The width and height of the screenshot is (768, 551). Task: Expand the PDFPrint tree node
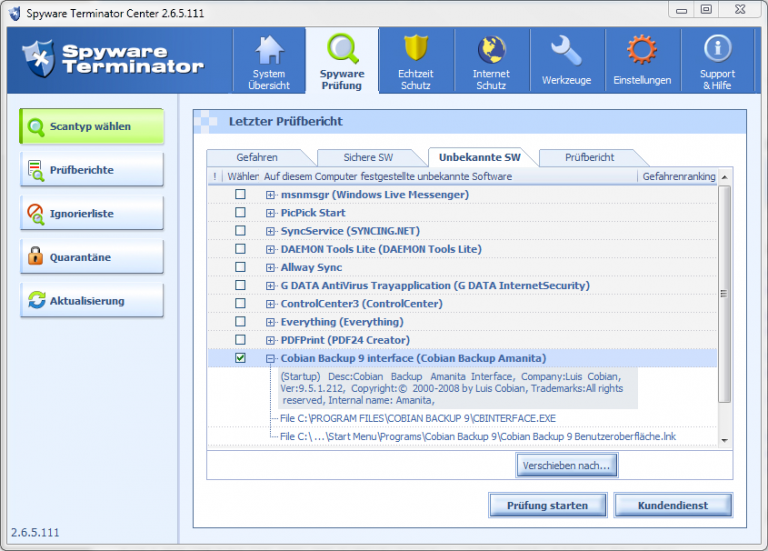point(270,340)
